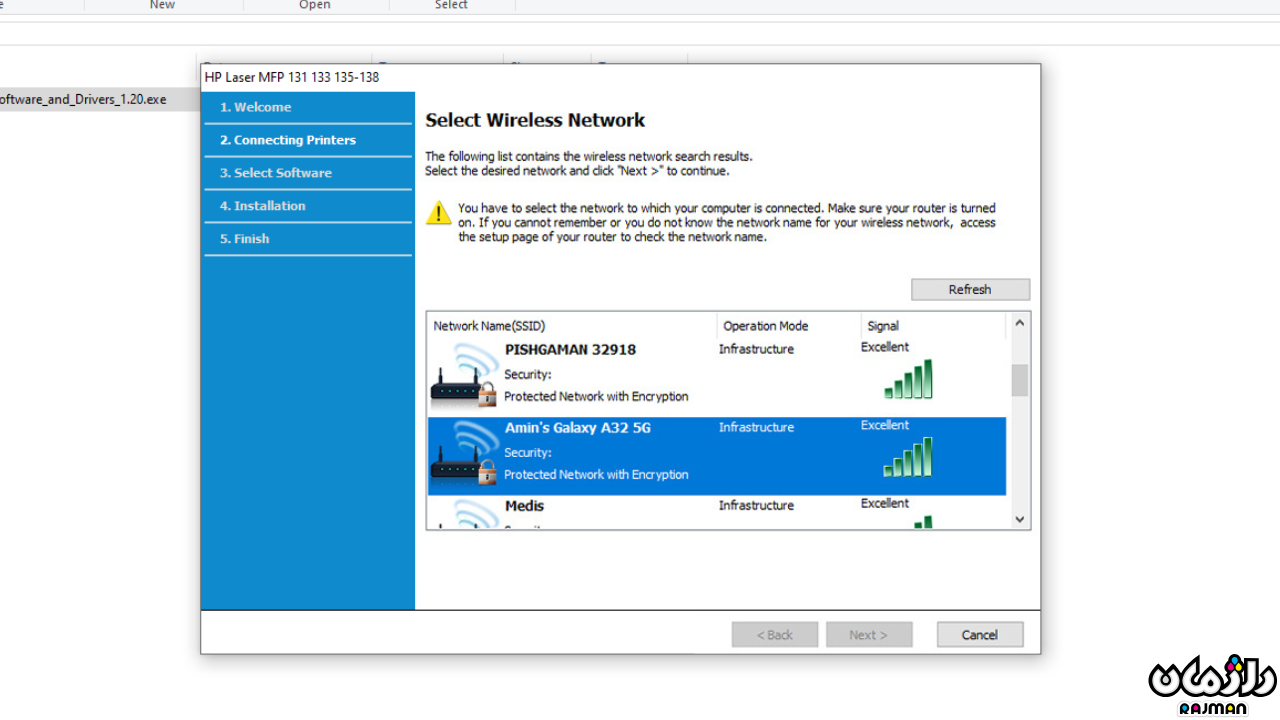The image size is (1280, 720).
Task: Click the Refresh button
Action: [x=970, y=289]
